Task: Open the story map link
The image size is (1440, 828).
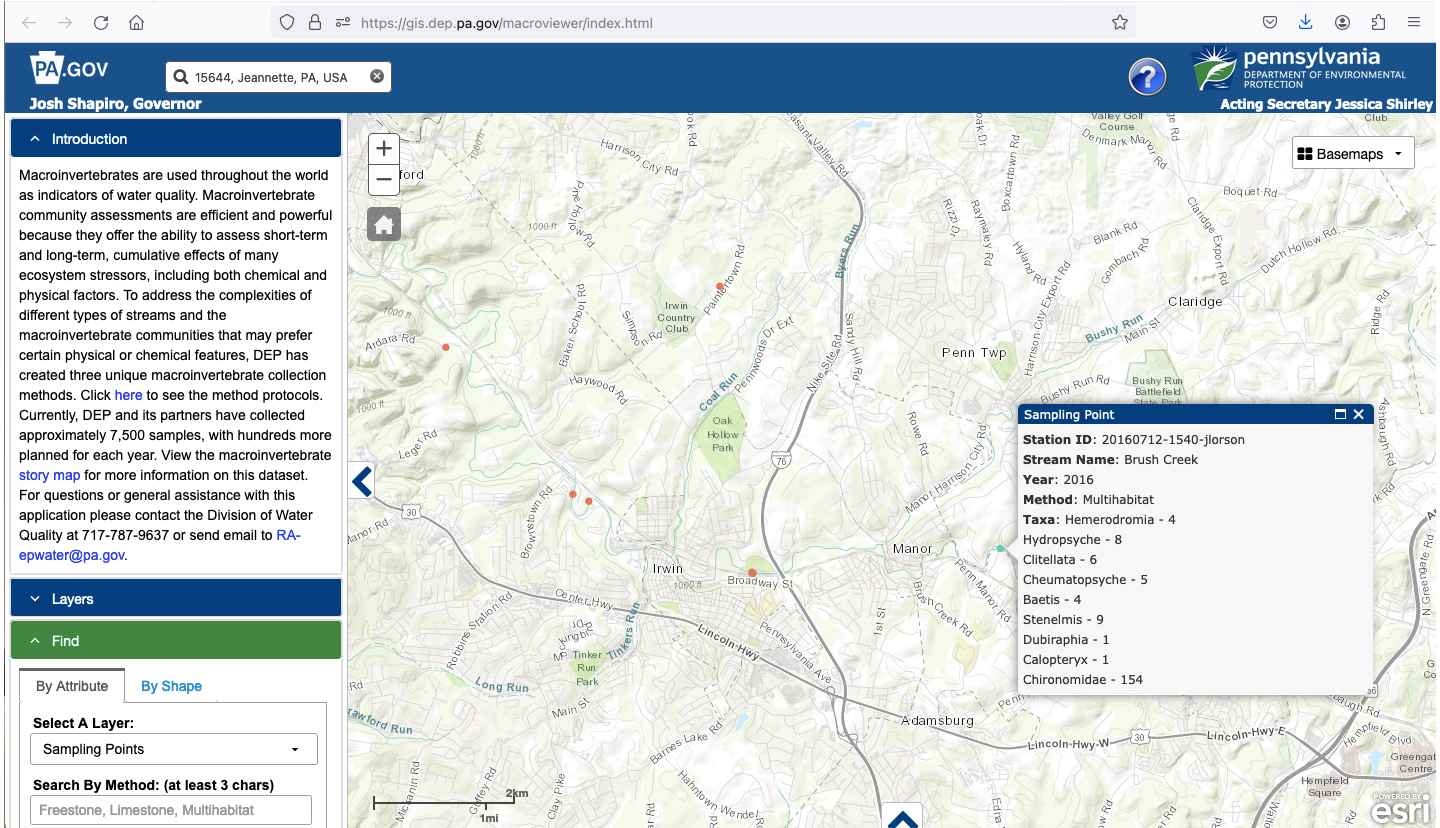Action: pyautogui.click(x=49, y=475)
